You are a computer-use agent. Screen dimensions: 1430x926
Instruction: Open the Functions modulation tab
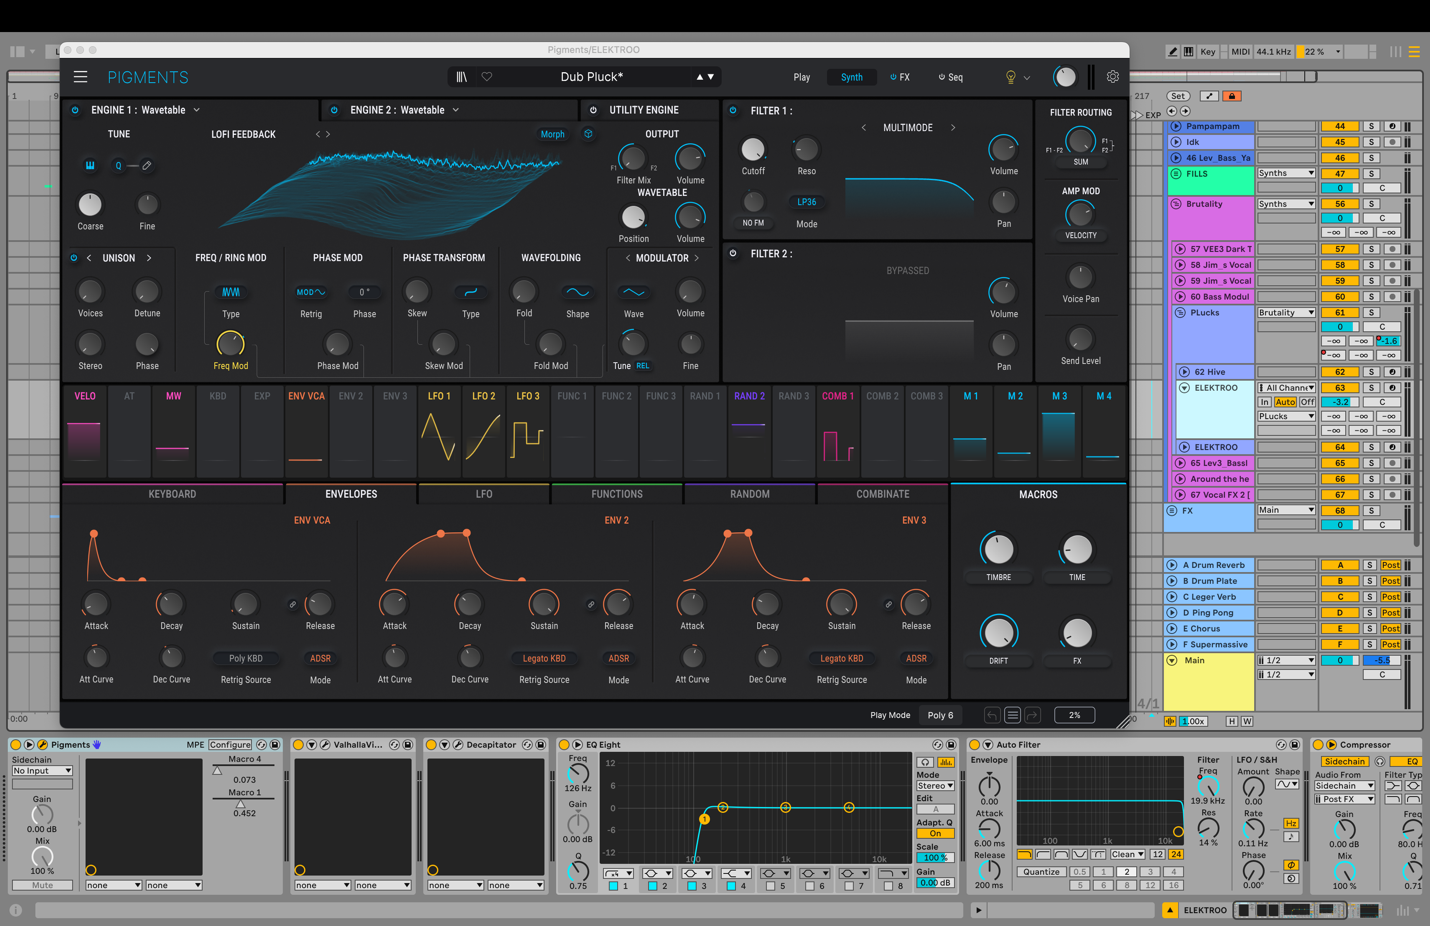pos(617,494)
